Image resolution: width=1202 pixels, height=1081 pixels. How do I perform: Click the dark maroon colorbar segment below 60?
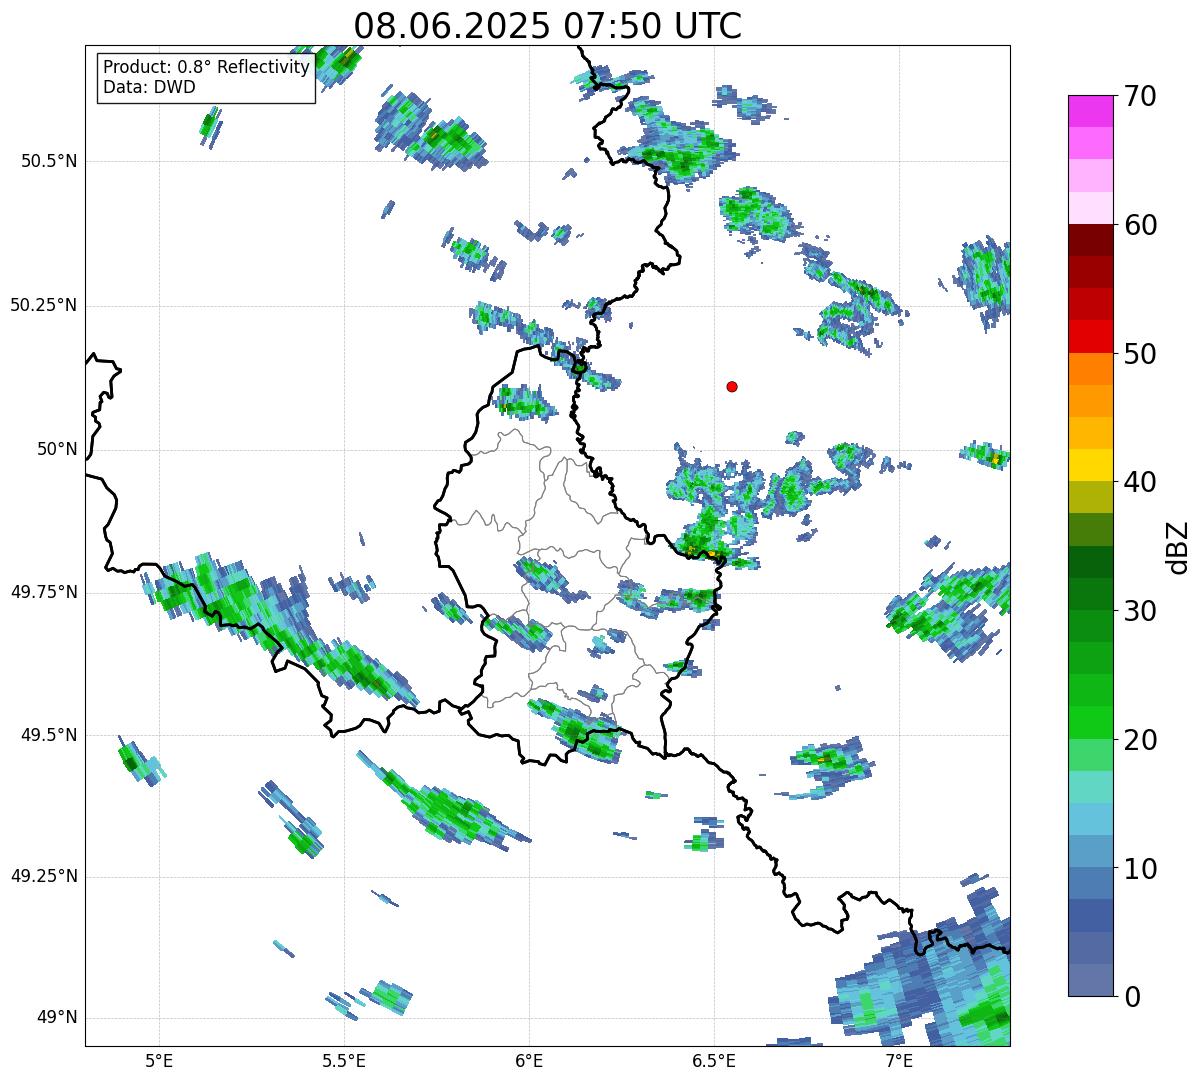[1091, 240]
